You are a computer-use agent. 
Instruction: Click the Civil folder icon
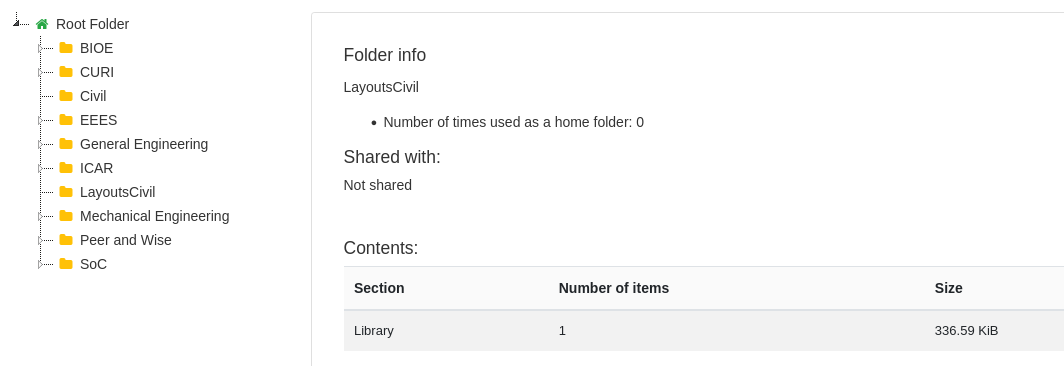coord(66,96)
